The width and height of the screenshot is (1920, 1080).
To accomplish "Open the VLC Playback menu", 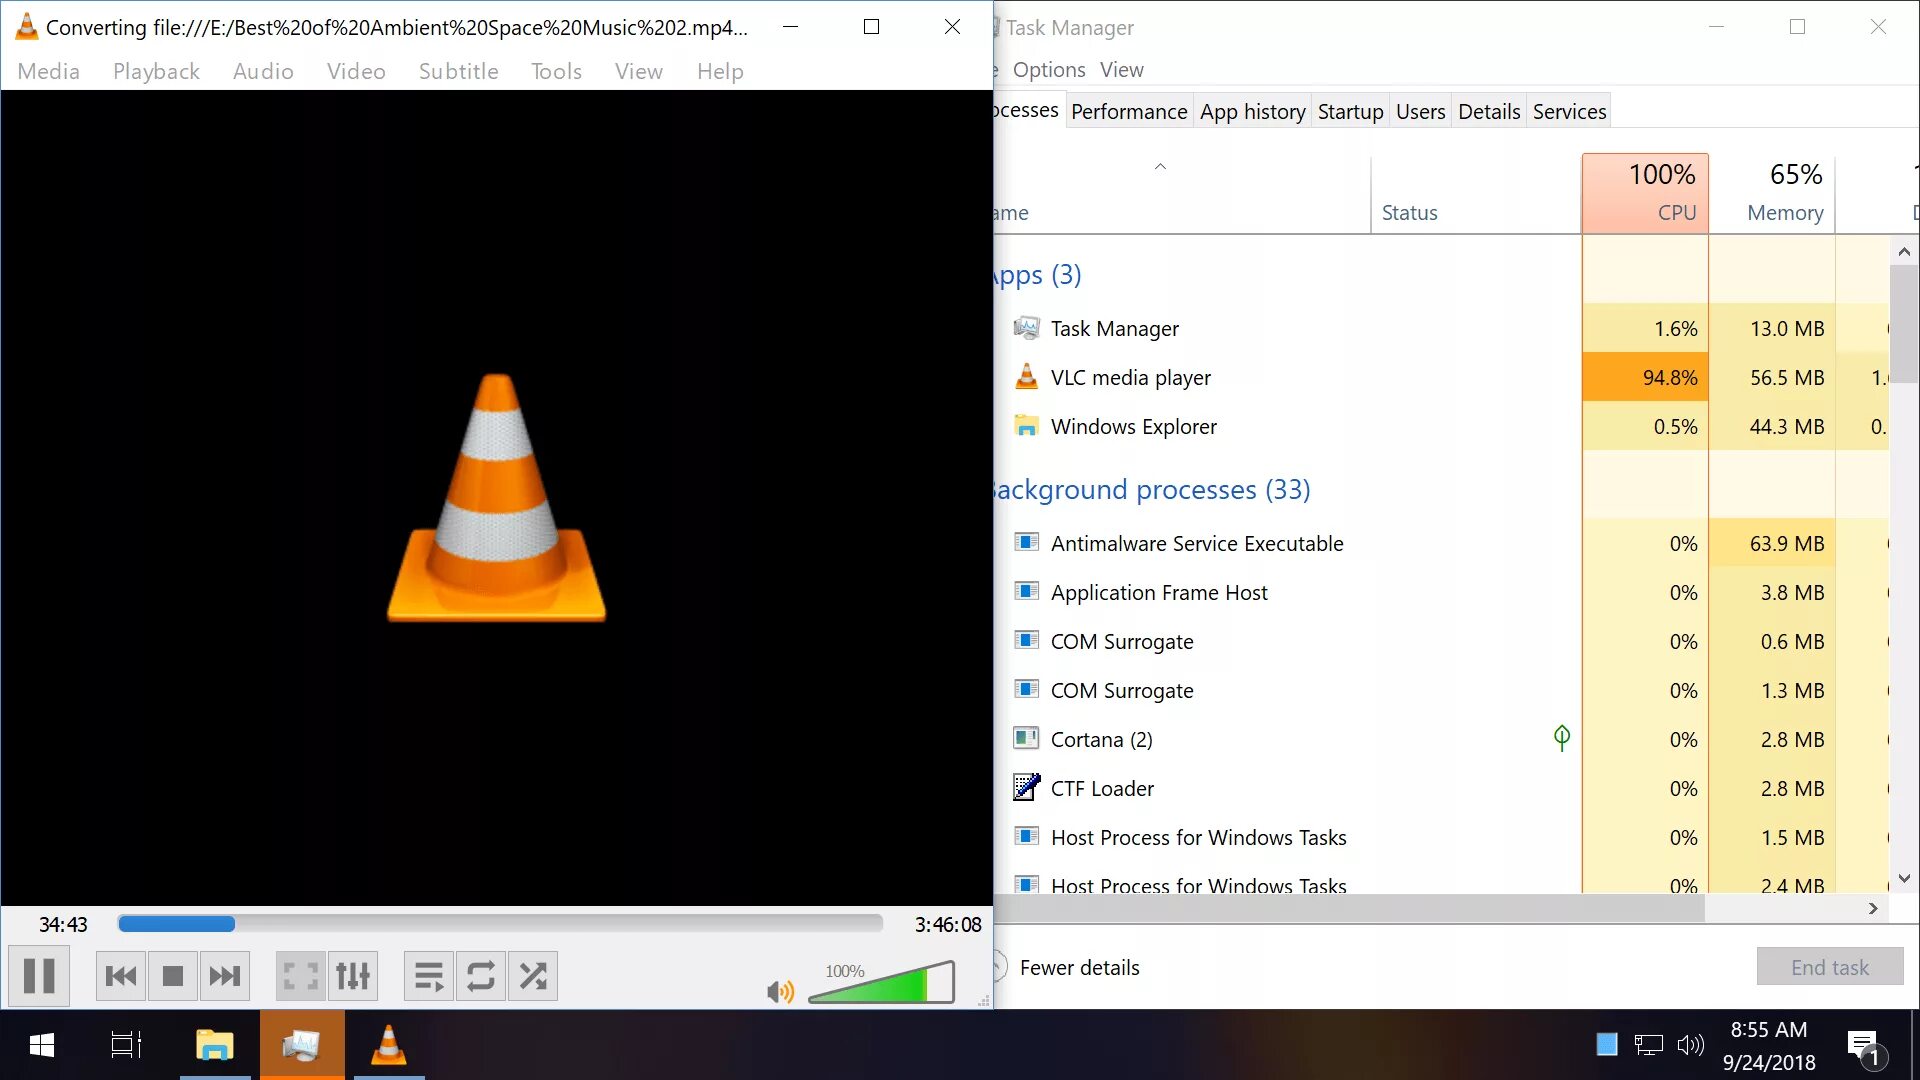I will [x=156, y=71].
